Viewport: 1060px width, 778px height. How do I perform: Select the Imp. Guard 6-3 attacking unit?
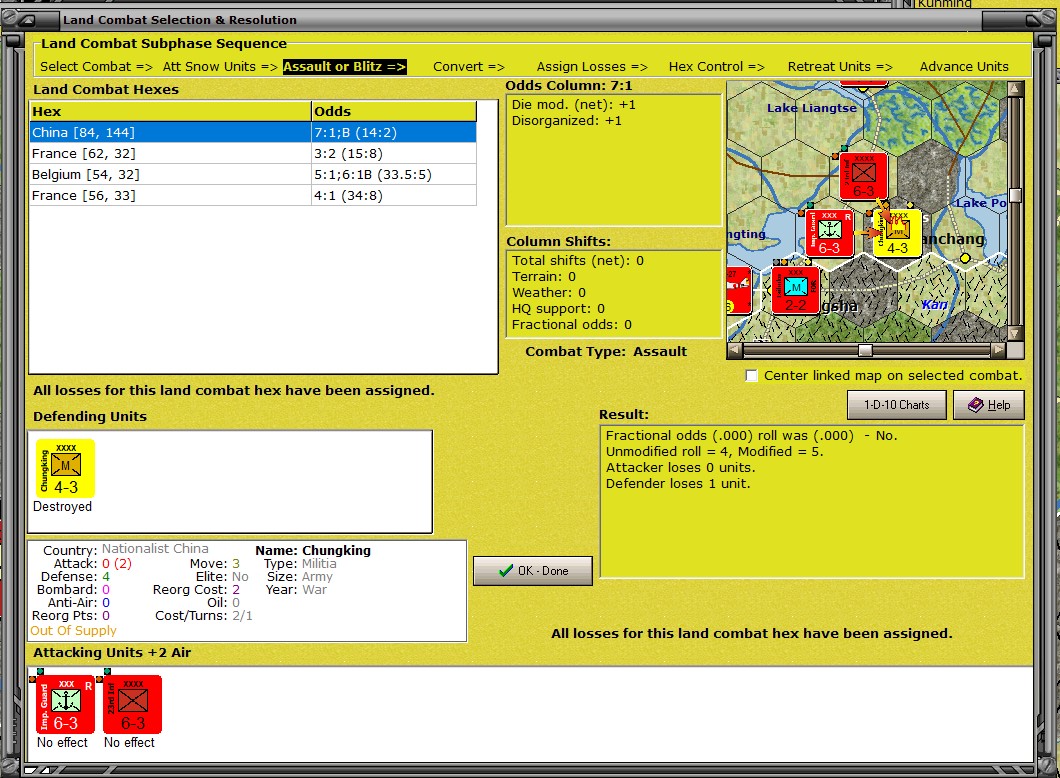pyautogui.click(x=66, y=704)
